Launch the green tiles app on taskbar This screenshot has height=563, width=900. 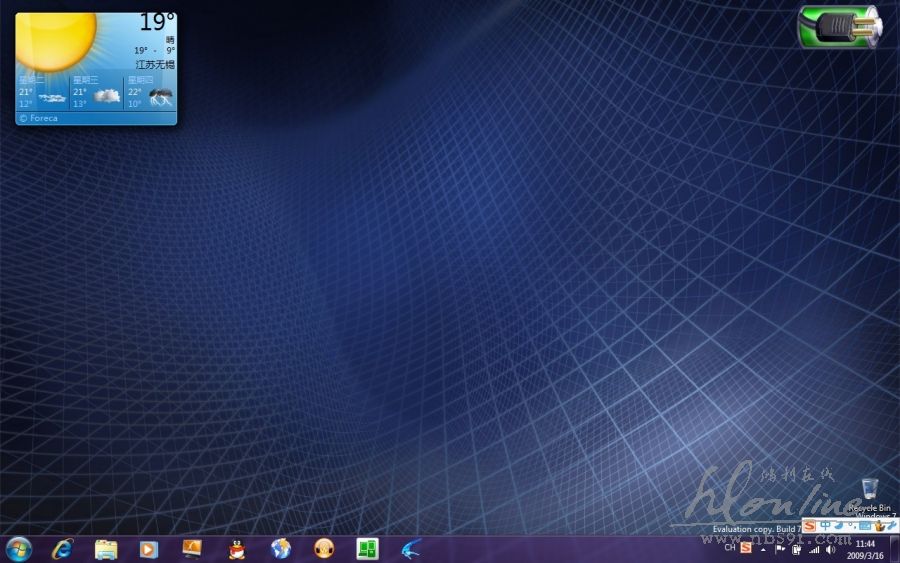tap(368, 548)
